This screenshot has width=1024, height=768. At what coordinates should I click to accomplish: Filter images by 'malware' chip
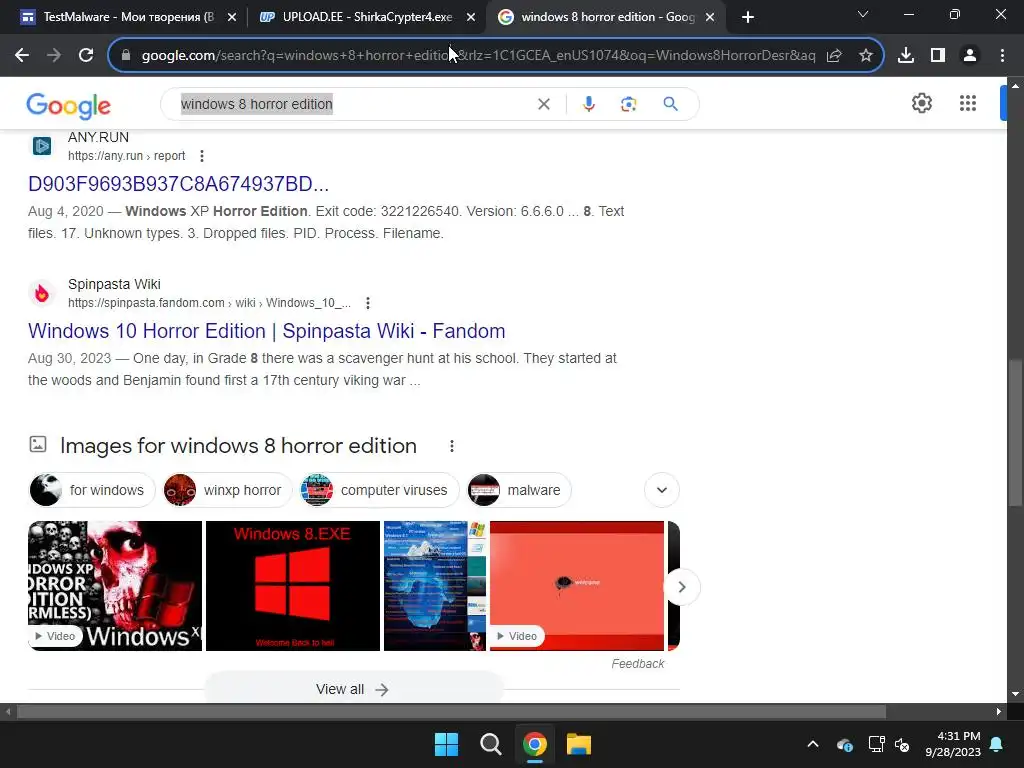pyautogui.click(x=519, y=490)
